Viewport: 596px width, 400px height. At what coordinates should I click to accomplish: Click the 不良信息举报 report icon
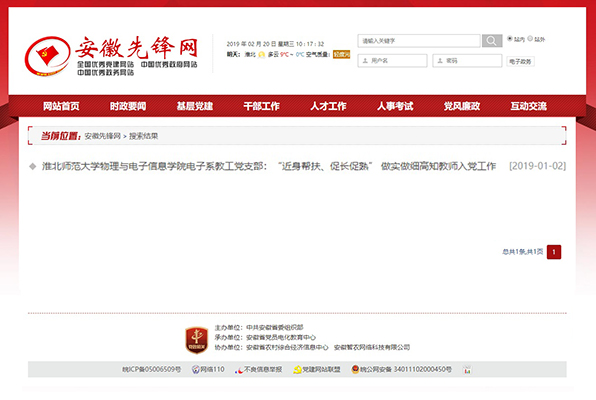click(239, 370)
